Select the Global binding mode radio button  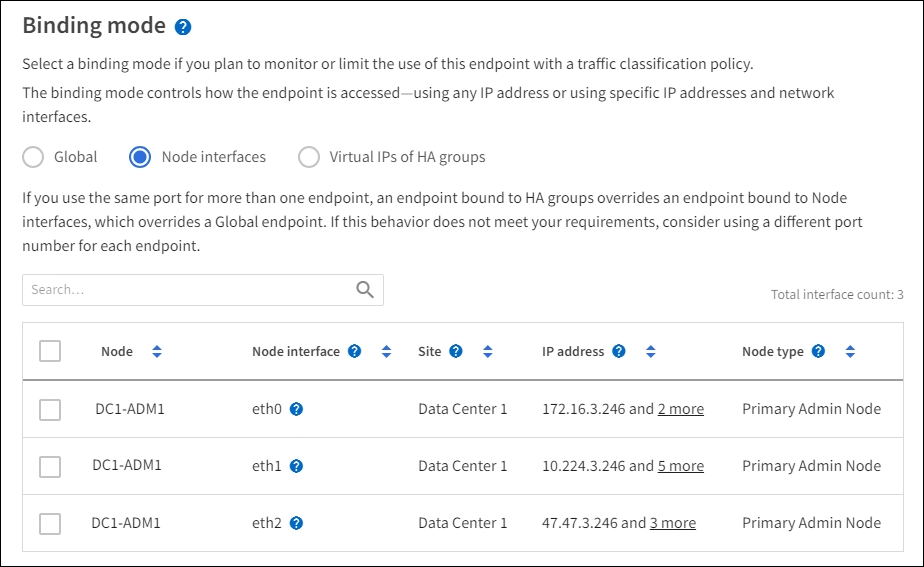point(34,157)
